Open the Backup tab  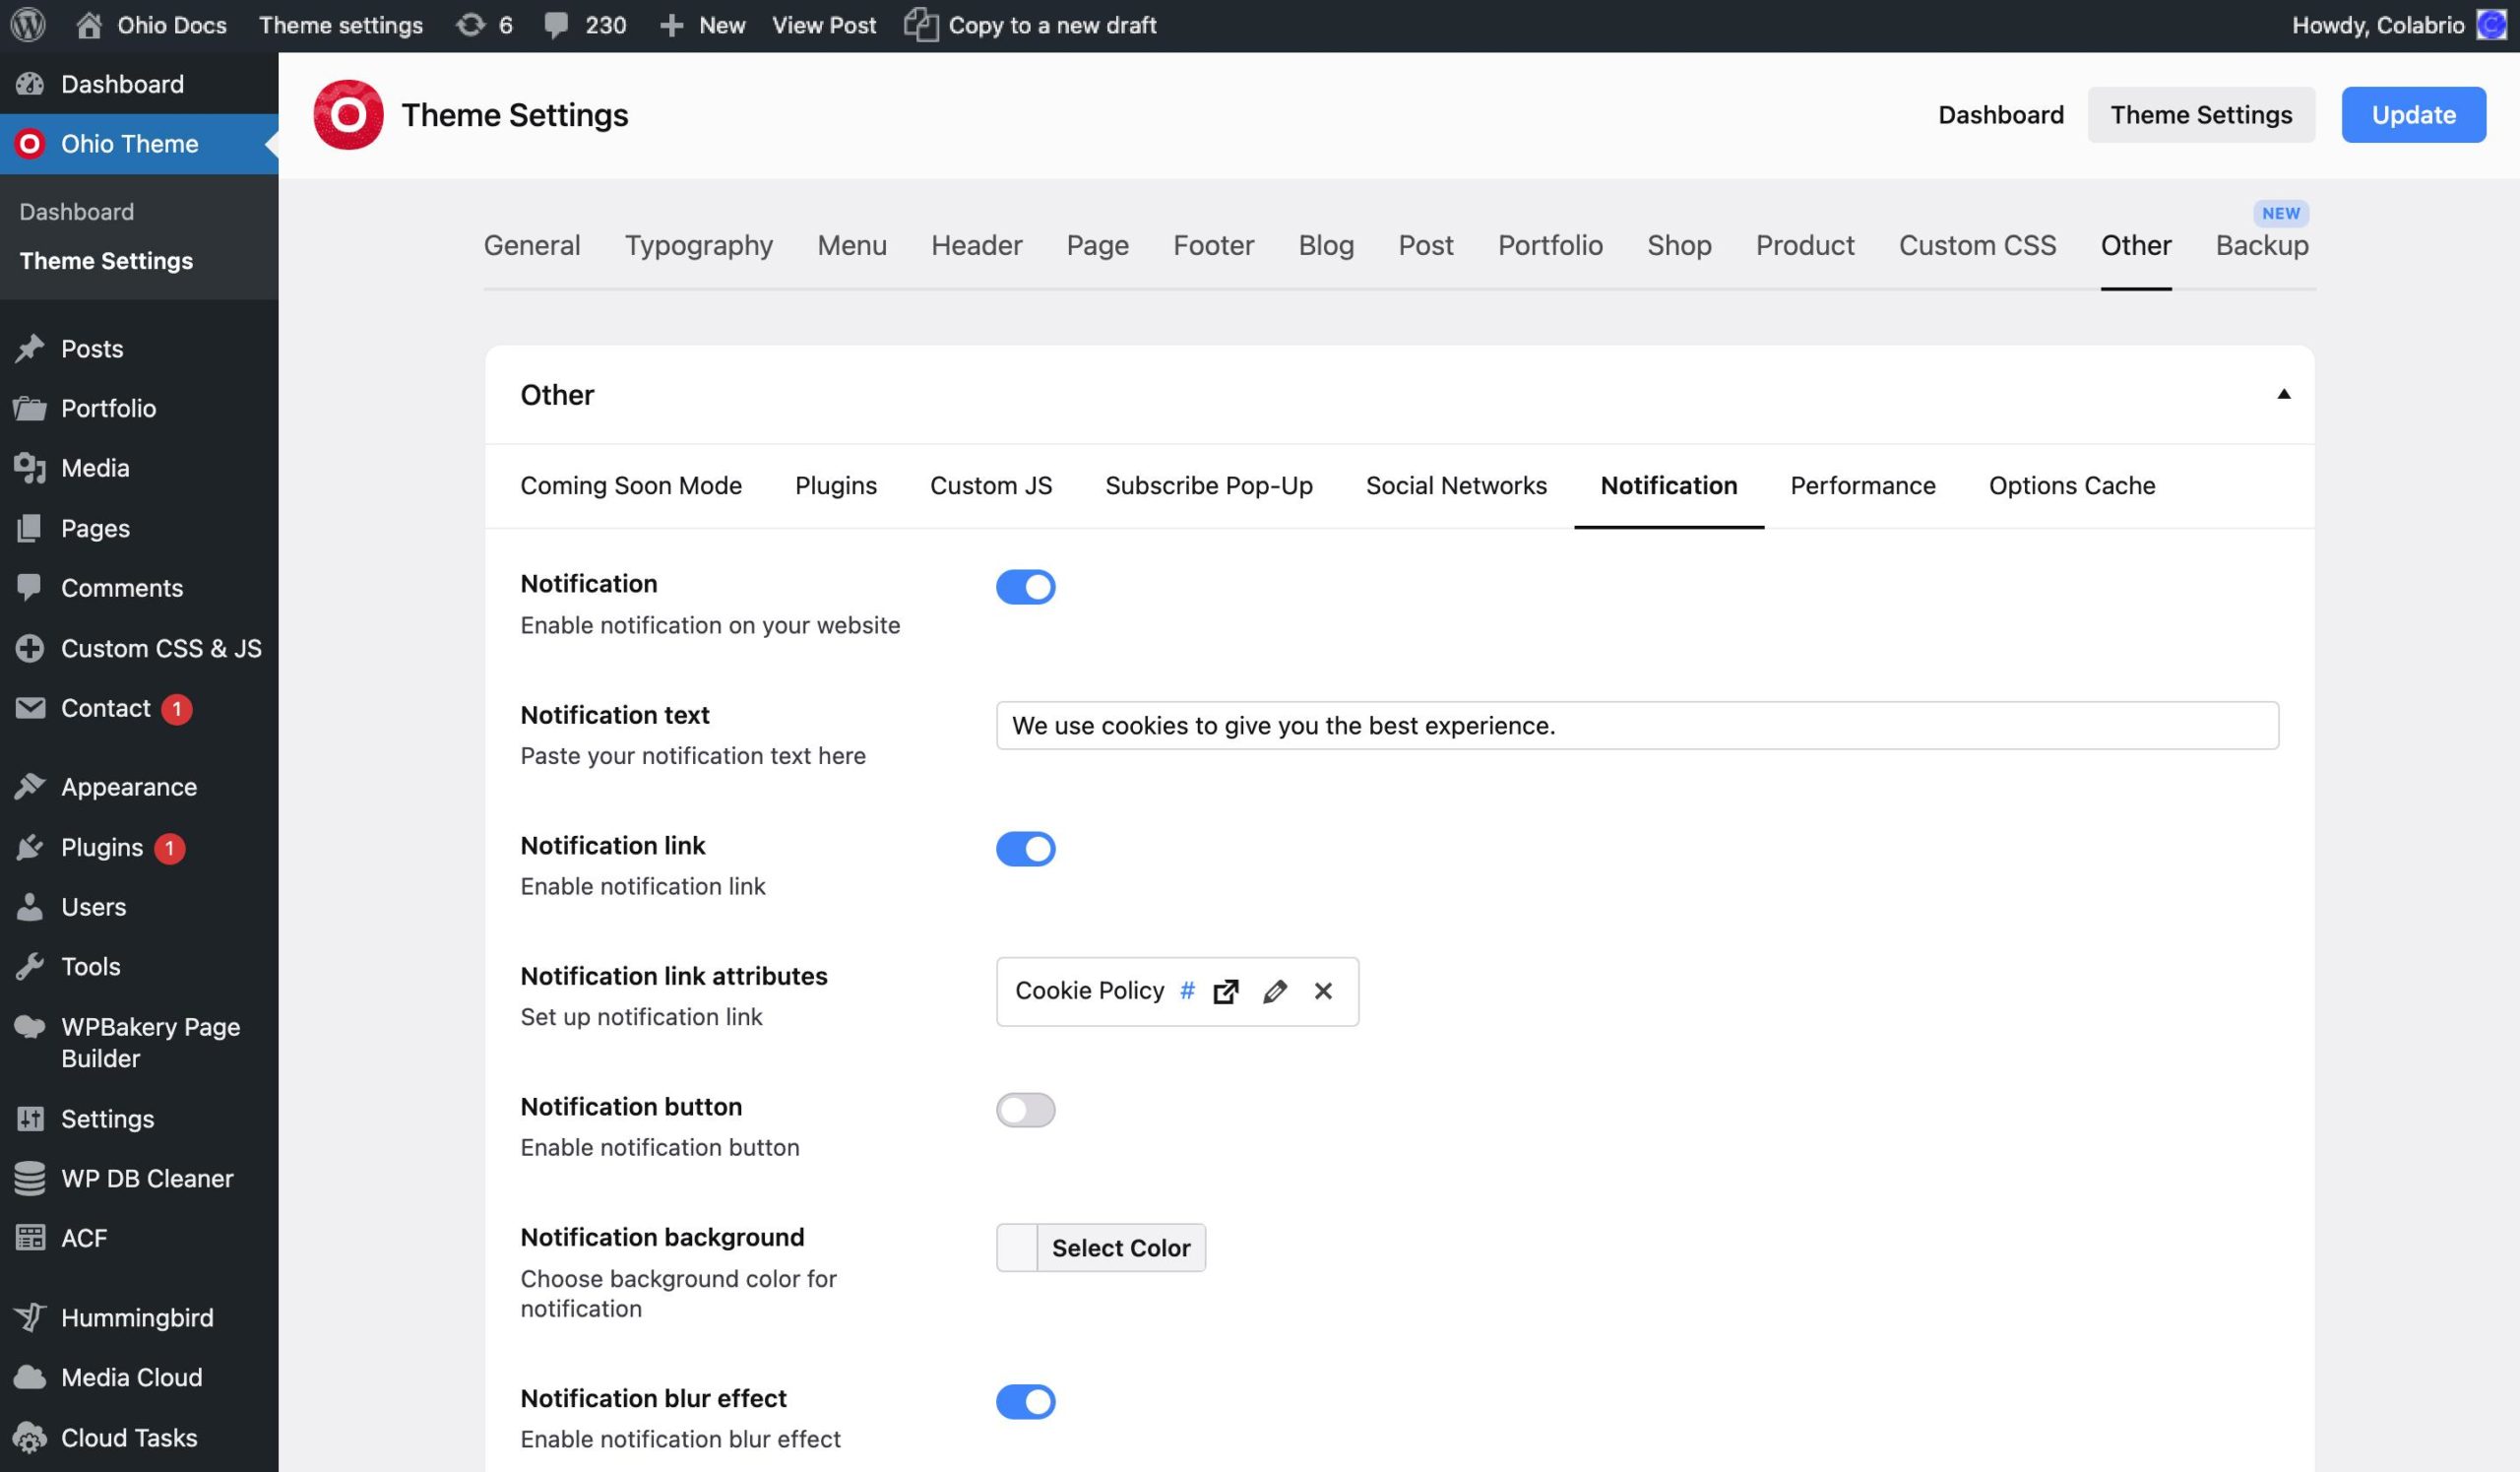2262,245
